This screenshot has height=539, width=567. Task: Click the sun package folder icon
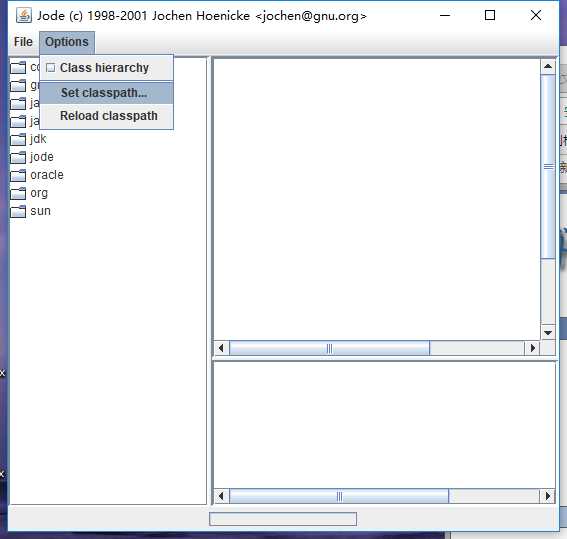(18, 211)
